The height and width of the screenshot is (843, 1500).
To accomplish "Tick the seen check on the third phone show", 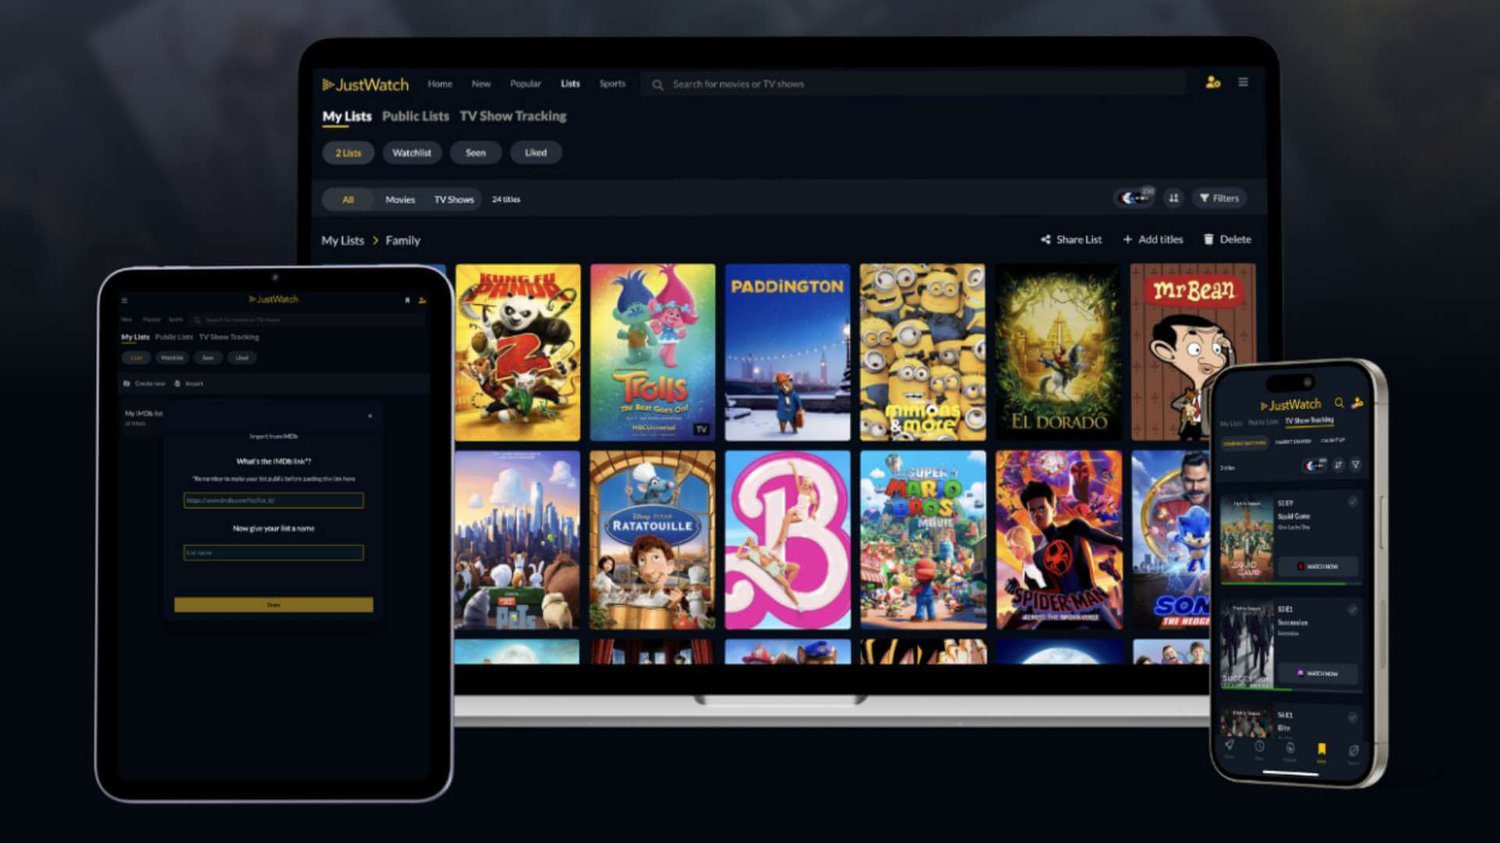I will (1352, 717).
